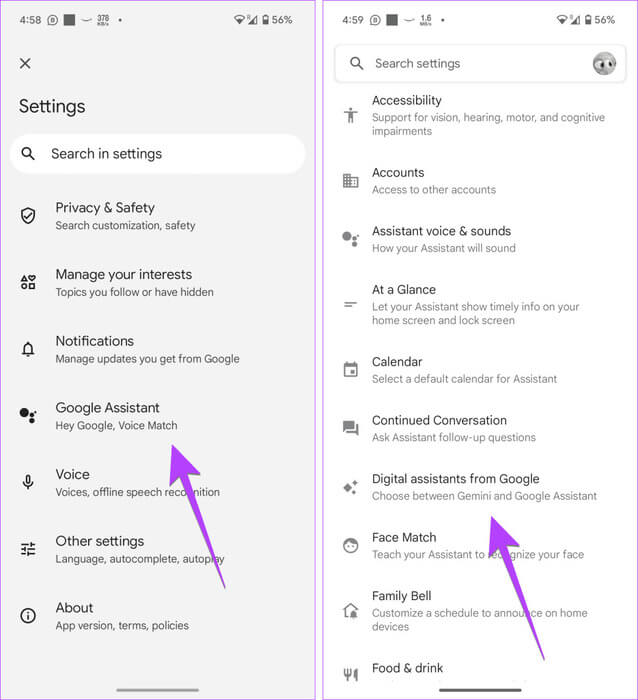The width and height of the screenshot is (638, 700).
Task: Click the Voice microphone icon
Action: [28, 482]
